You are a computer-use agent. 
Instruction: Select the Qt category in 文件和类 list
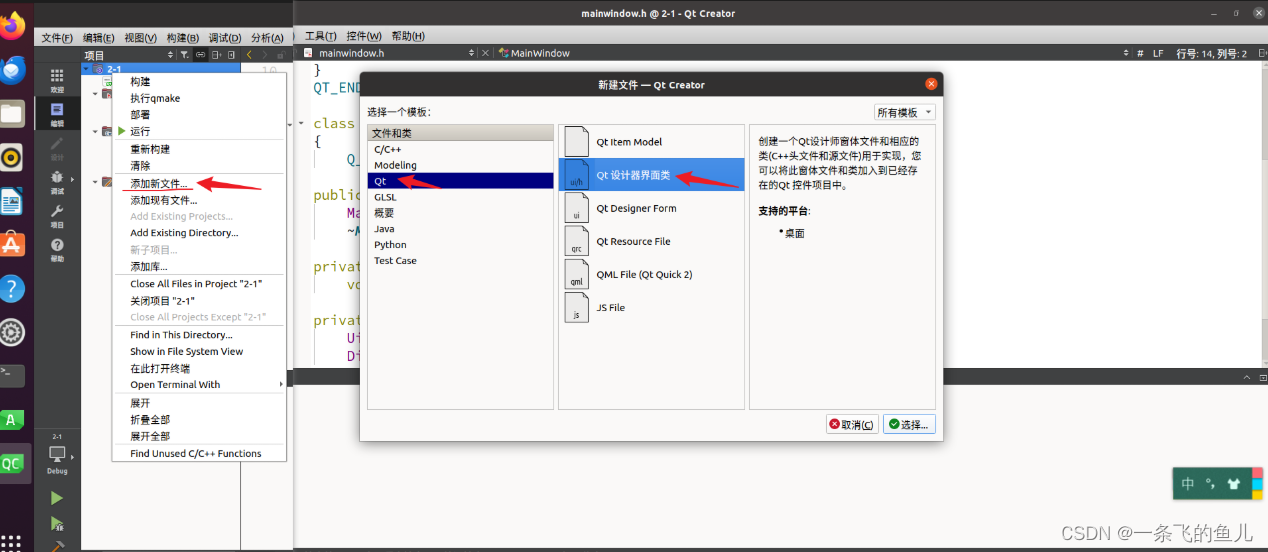(x=460, y=181)
